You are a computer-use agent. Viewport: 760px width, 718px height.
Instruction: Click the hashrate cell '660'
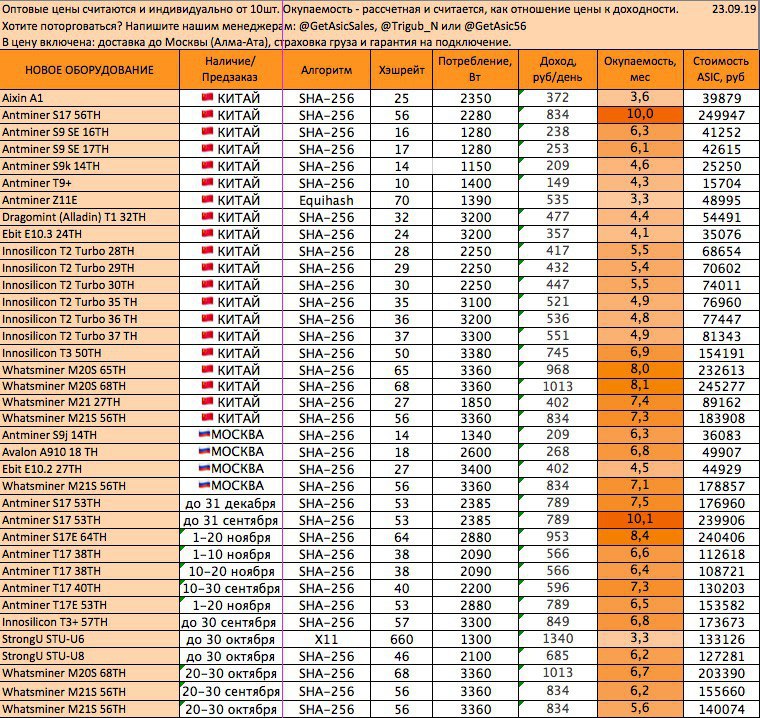402,639
